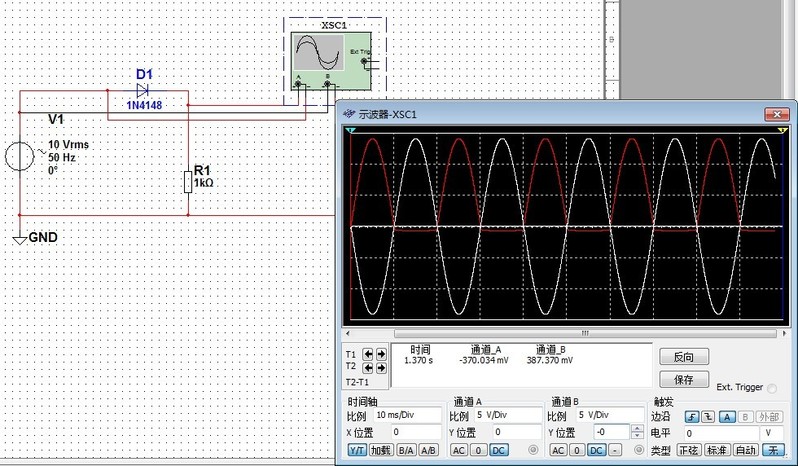798x466 pixels.
Task: Click the D1 diode symbol
Action: 142,89
